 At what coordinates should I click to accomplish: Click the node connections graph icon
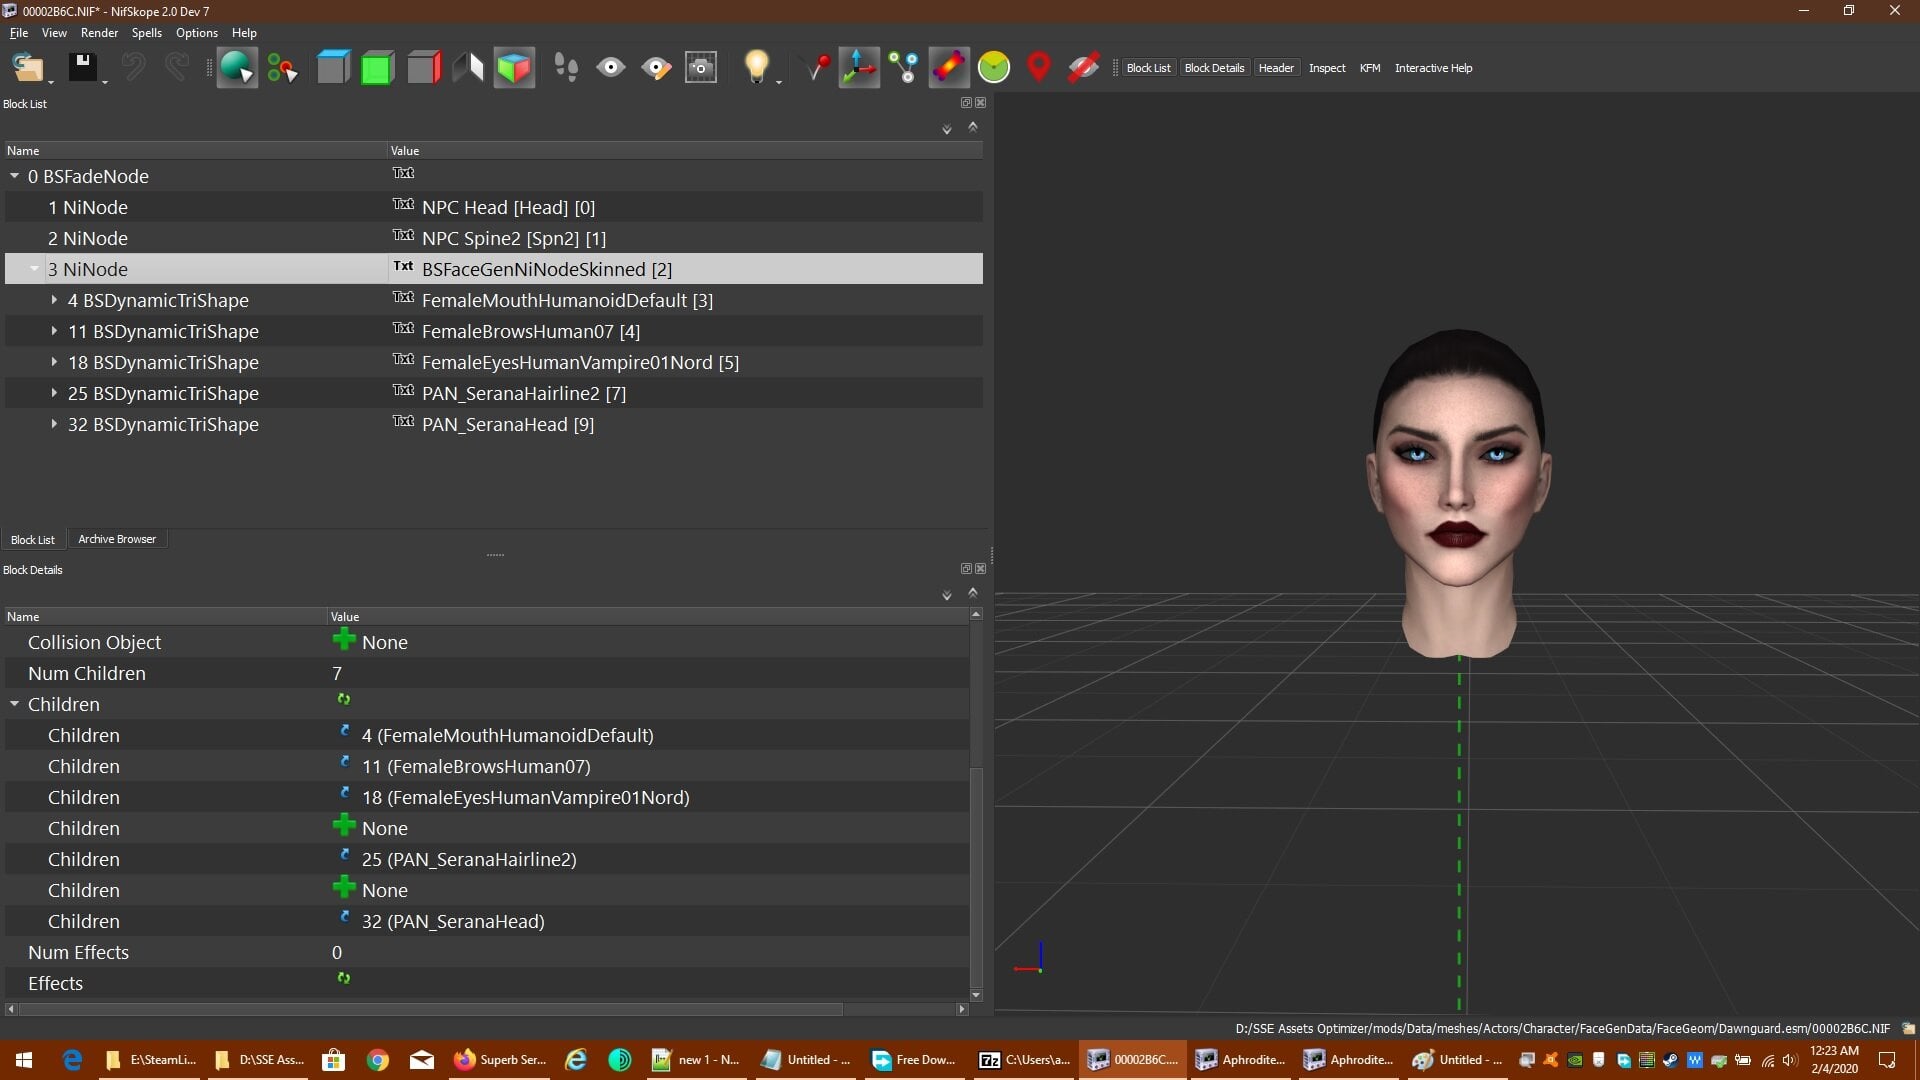[904, 67]
